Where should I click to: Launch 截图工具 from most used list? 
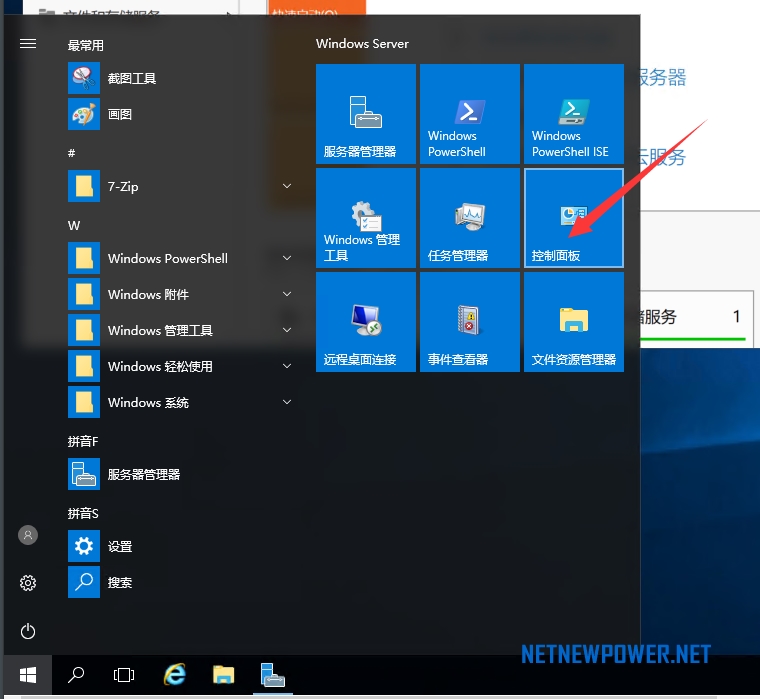pyautogui.click(x=182, y=78)
